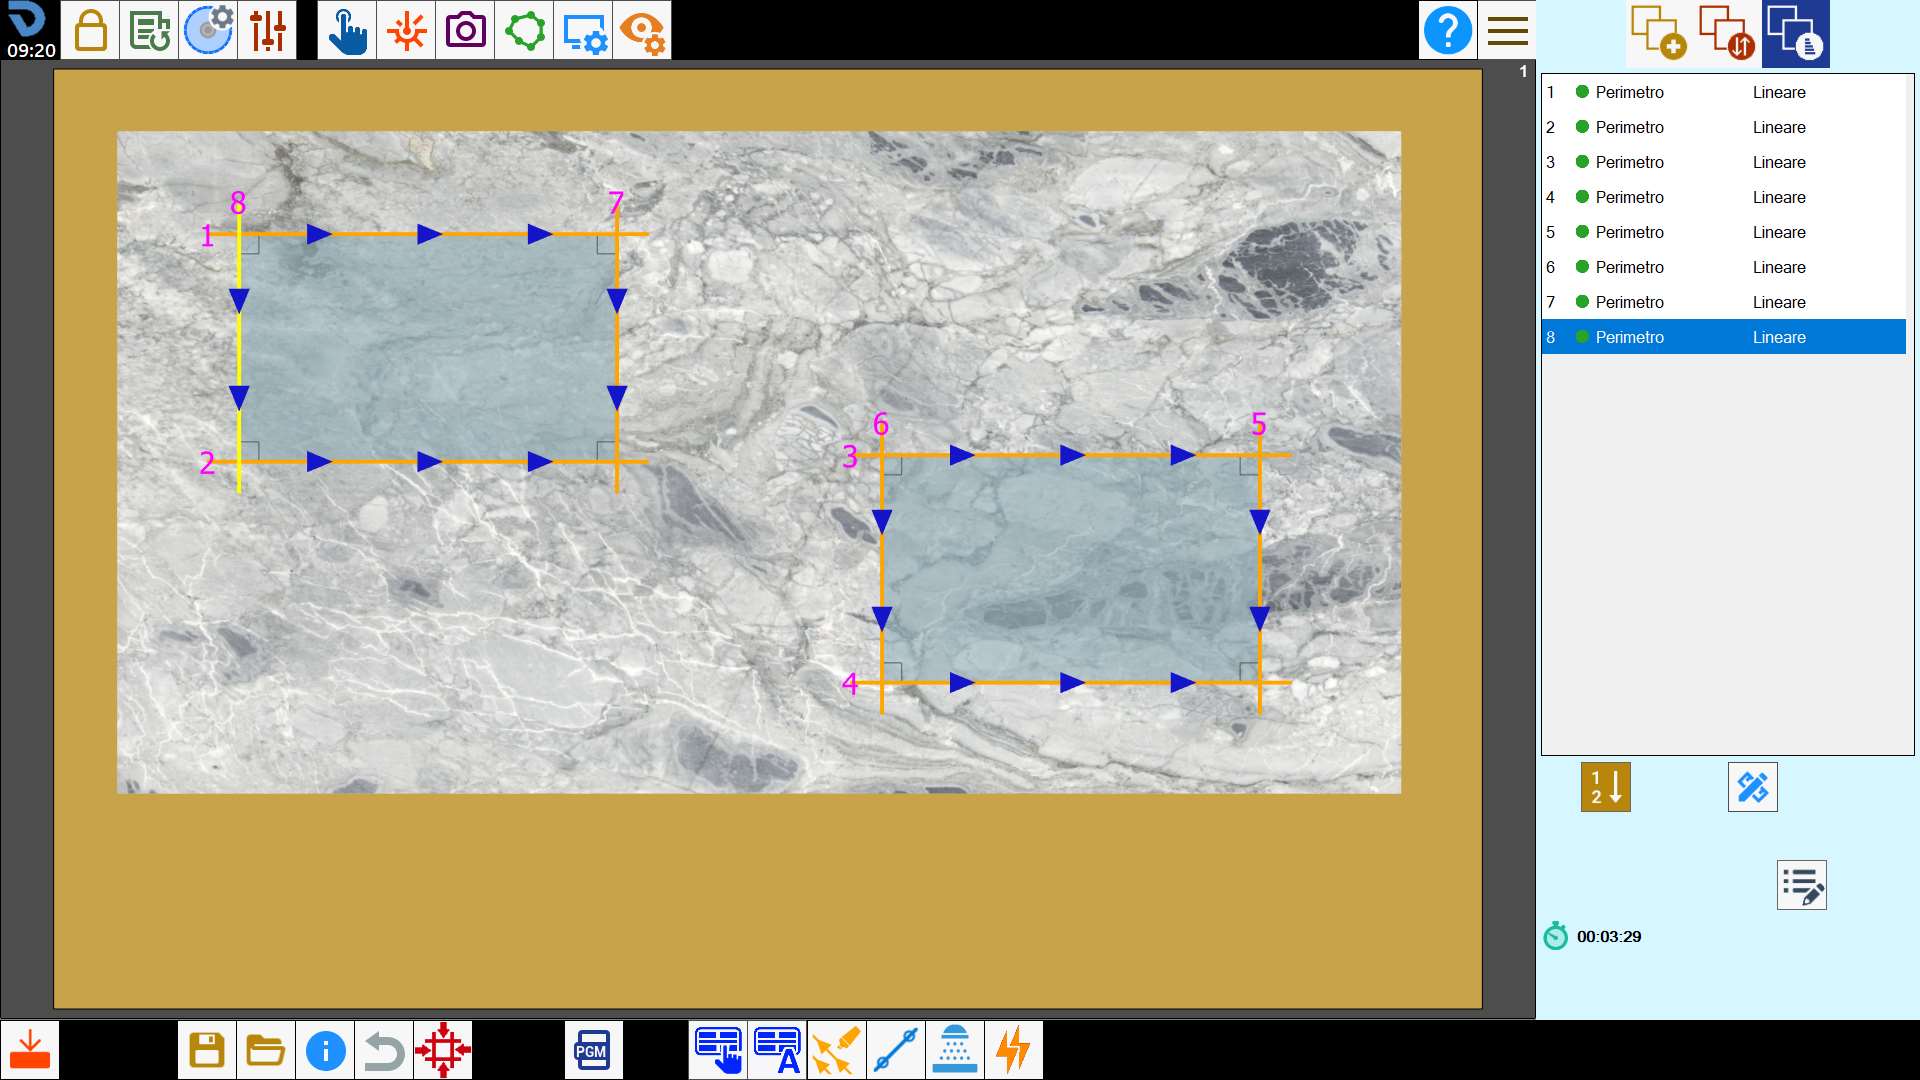Click the lightning bolt icon
Screen dimensions: 1920x1080
tap(1014, 1050)
